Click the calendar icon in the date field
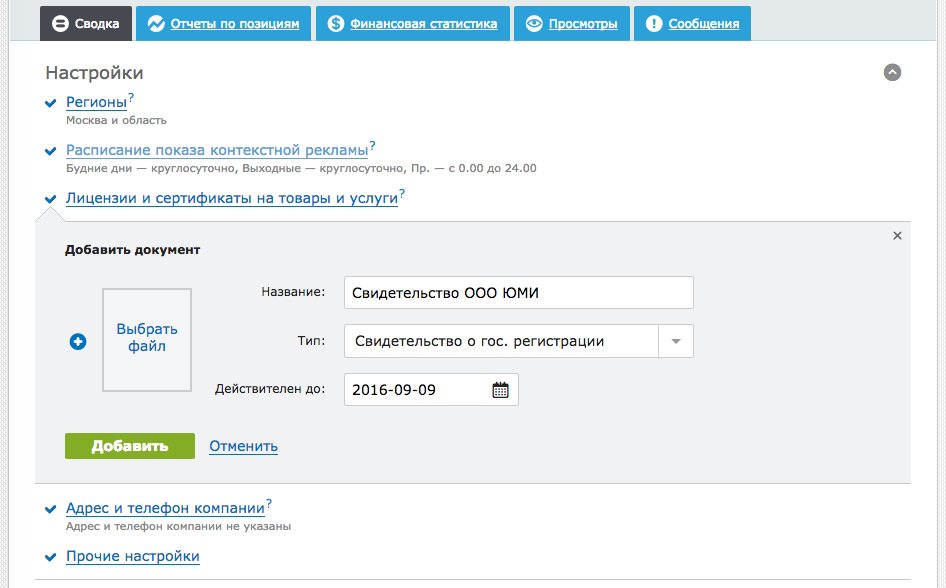Image resolution: width=946 pixels, height=588 pixels. pyautogui.click(x=500, y=390)
